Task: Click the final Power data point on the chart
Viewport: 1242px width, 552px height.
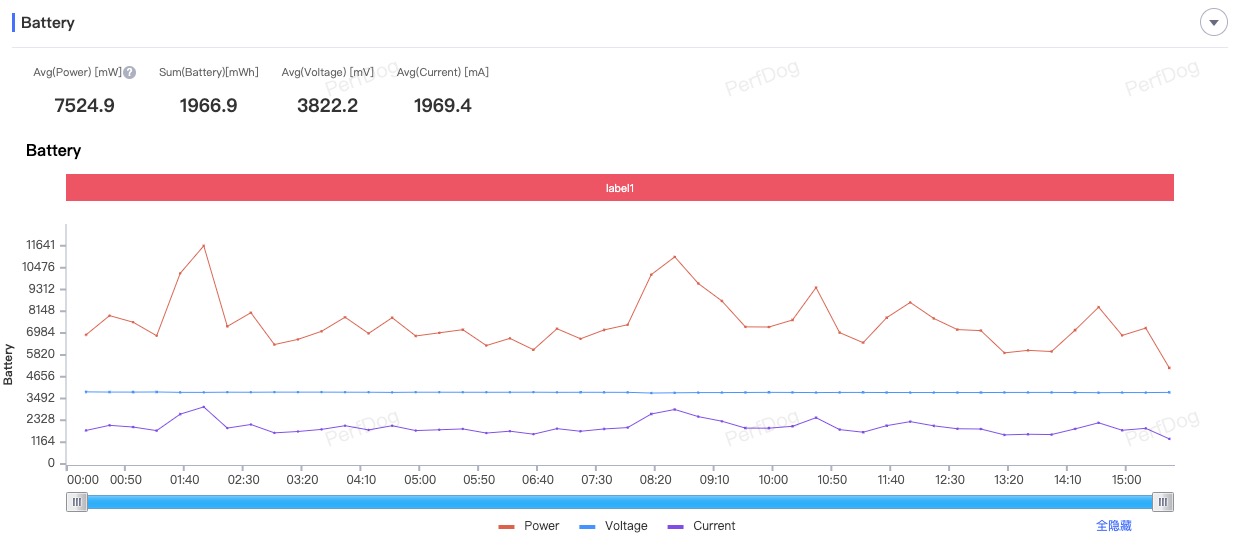Action: [x=1169, y=368]
